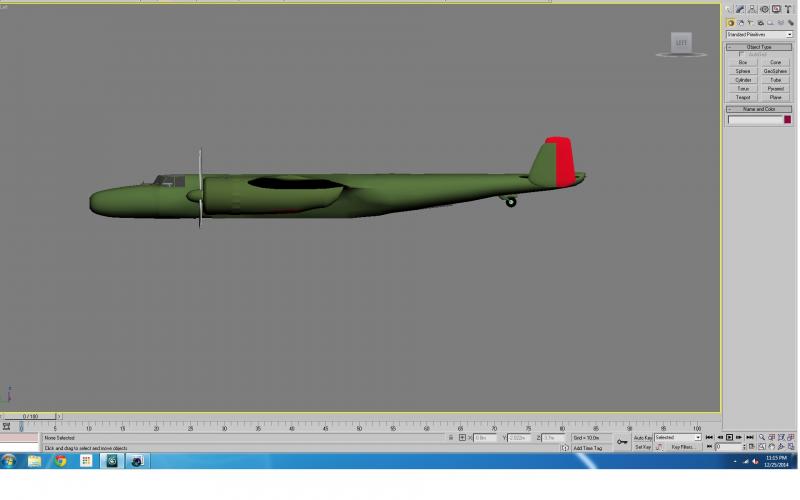The width and height of the screenshot is (800, 500).
Task: Select the Lights category icon
Action: pyautogui.click(x=750, y=22)
